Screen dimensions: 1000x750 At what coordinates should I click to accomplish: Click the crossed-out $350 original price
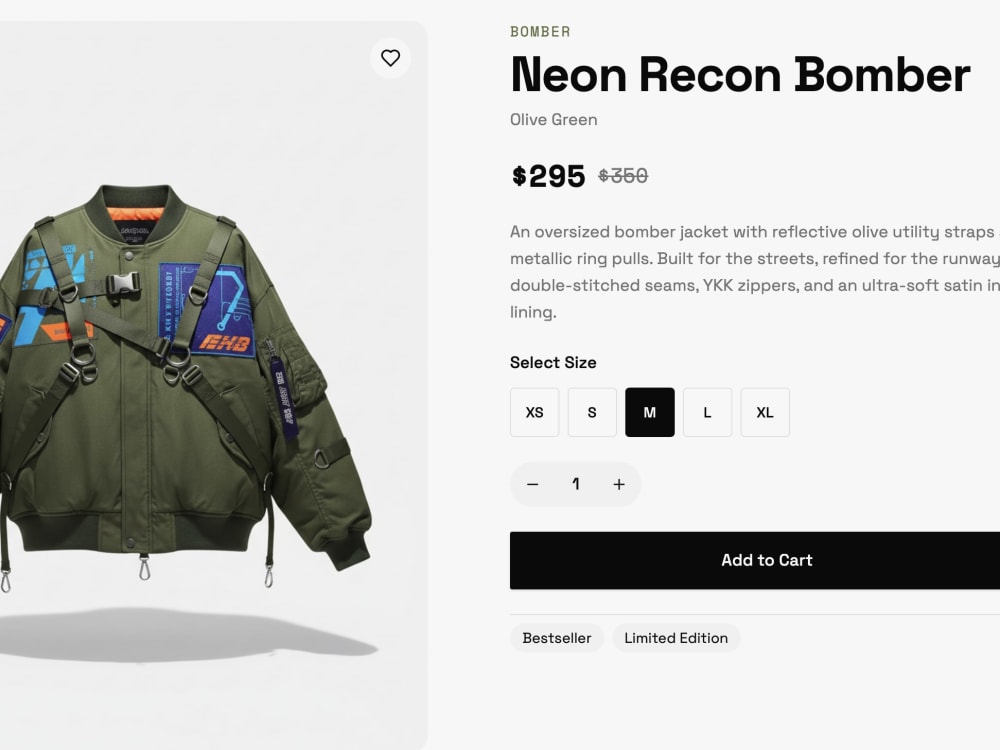pos(623,176)
